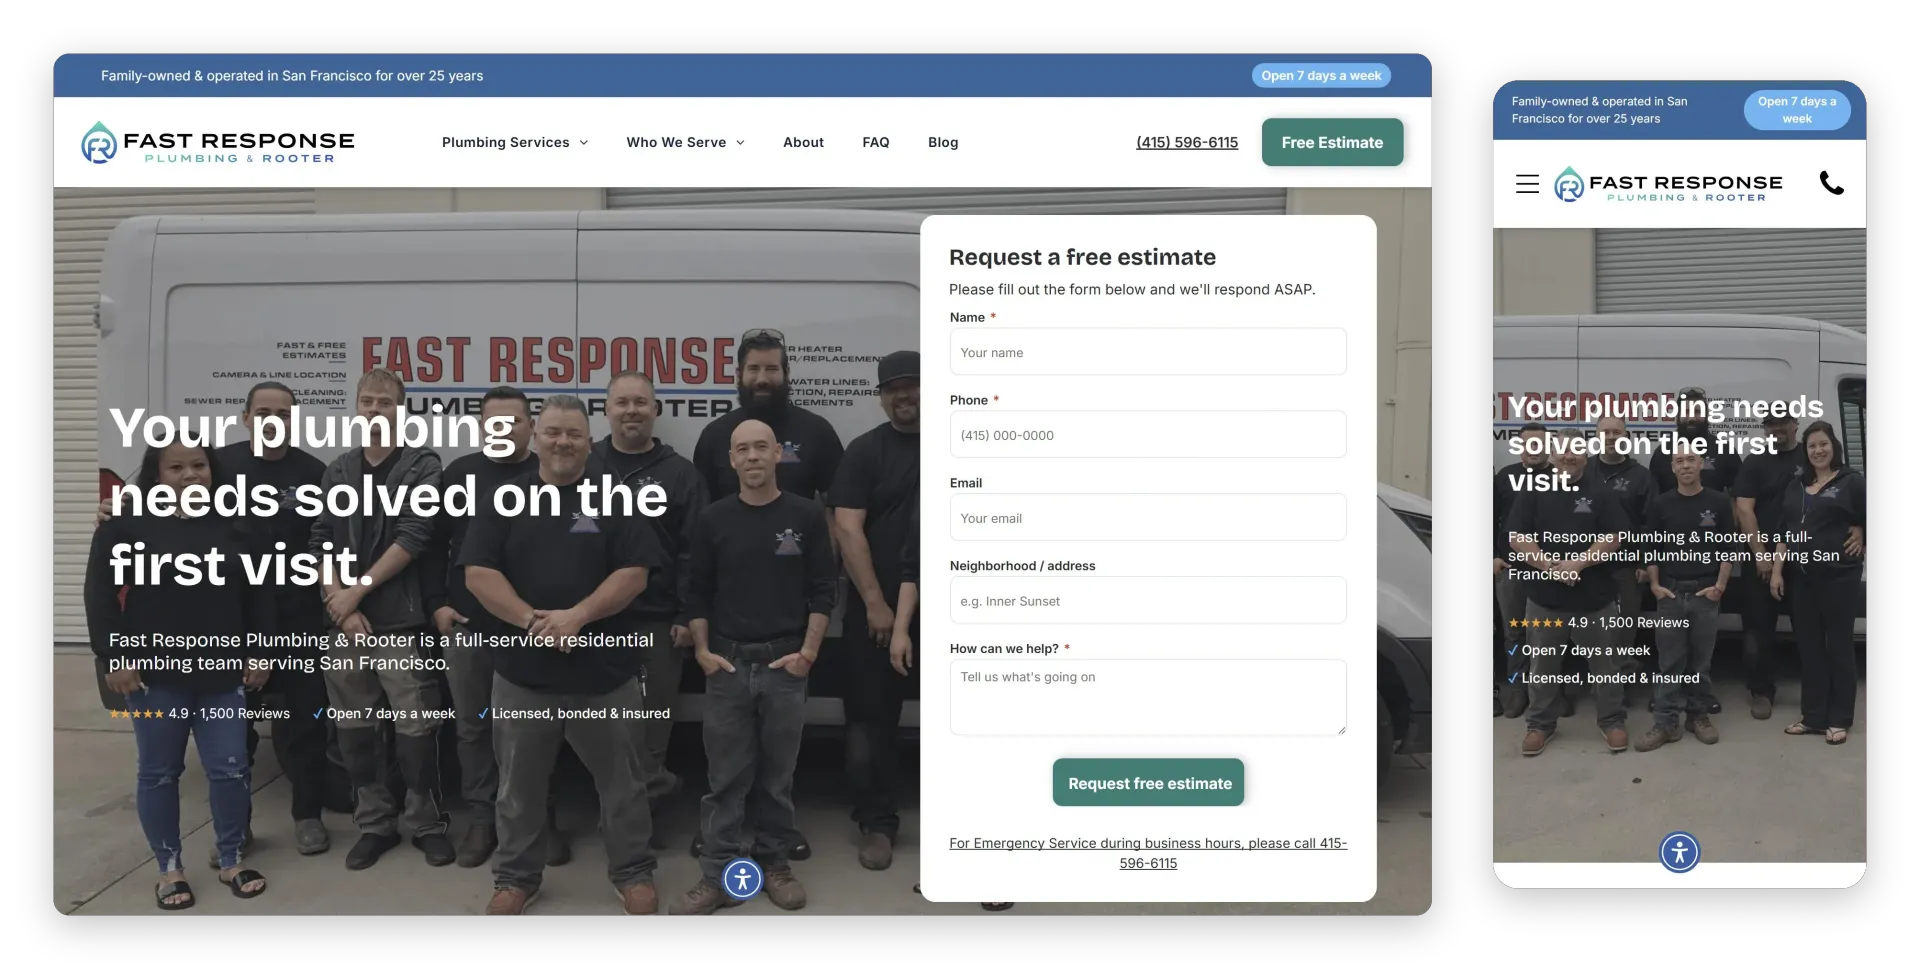Image resolution: width=1920 pixels, height=969 pixels.
Task: Open the accessibility widget on desktop view
Action: point(742,879)
